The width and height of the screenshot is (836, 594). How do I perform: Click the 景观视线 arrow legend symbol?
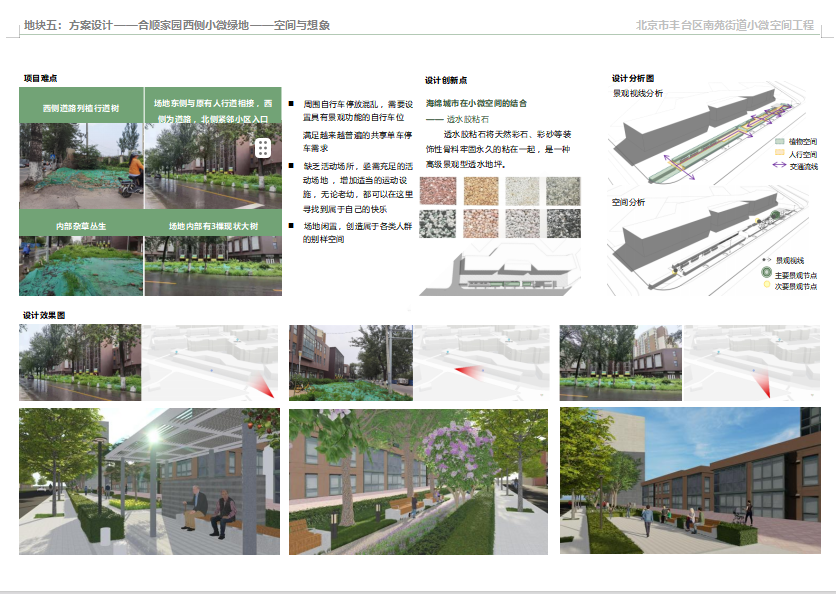767,258
